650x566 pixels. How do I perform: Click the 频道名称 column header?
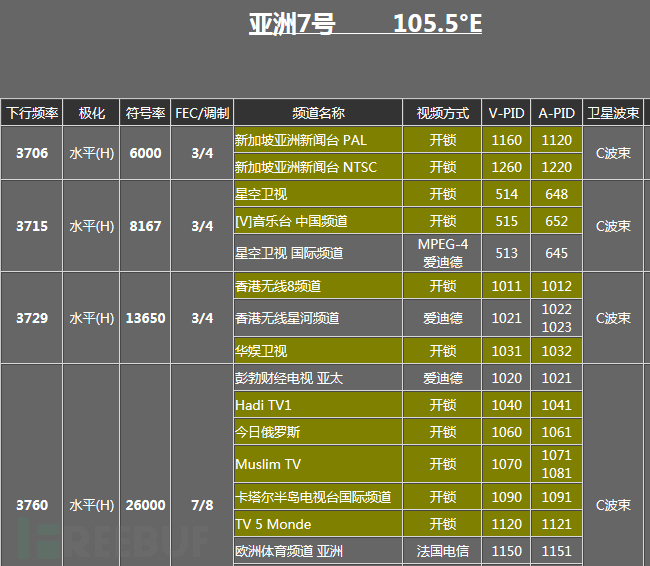318,113
